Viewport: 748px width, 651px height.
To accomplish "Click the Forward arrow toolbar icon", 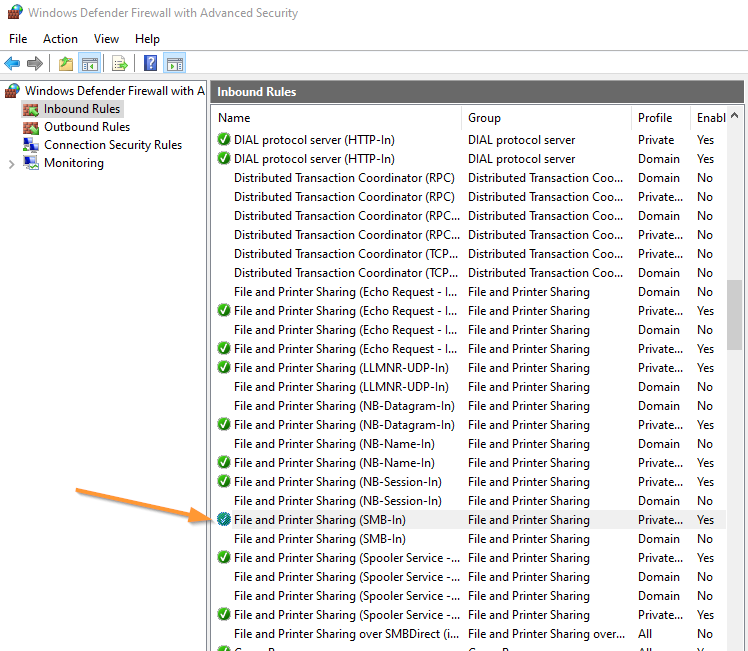I will pyautogui.click(x=35, y=63).
